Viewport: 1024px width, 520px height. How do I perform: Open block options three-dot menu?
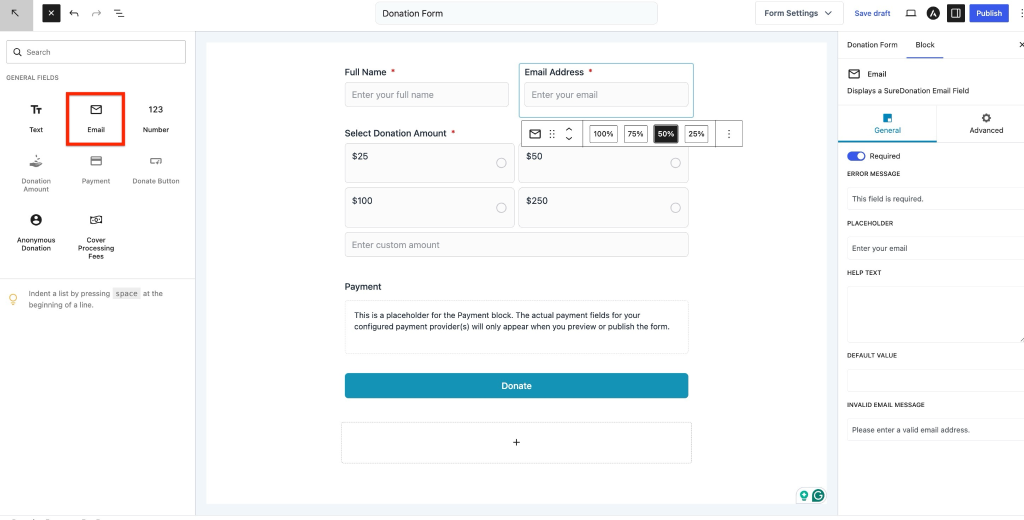[729, 134]
